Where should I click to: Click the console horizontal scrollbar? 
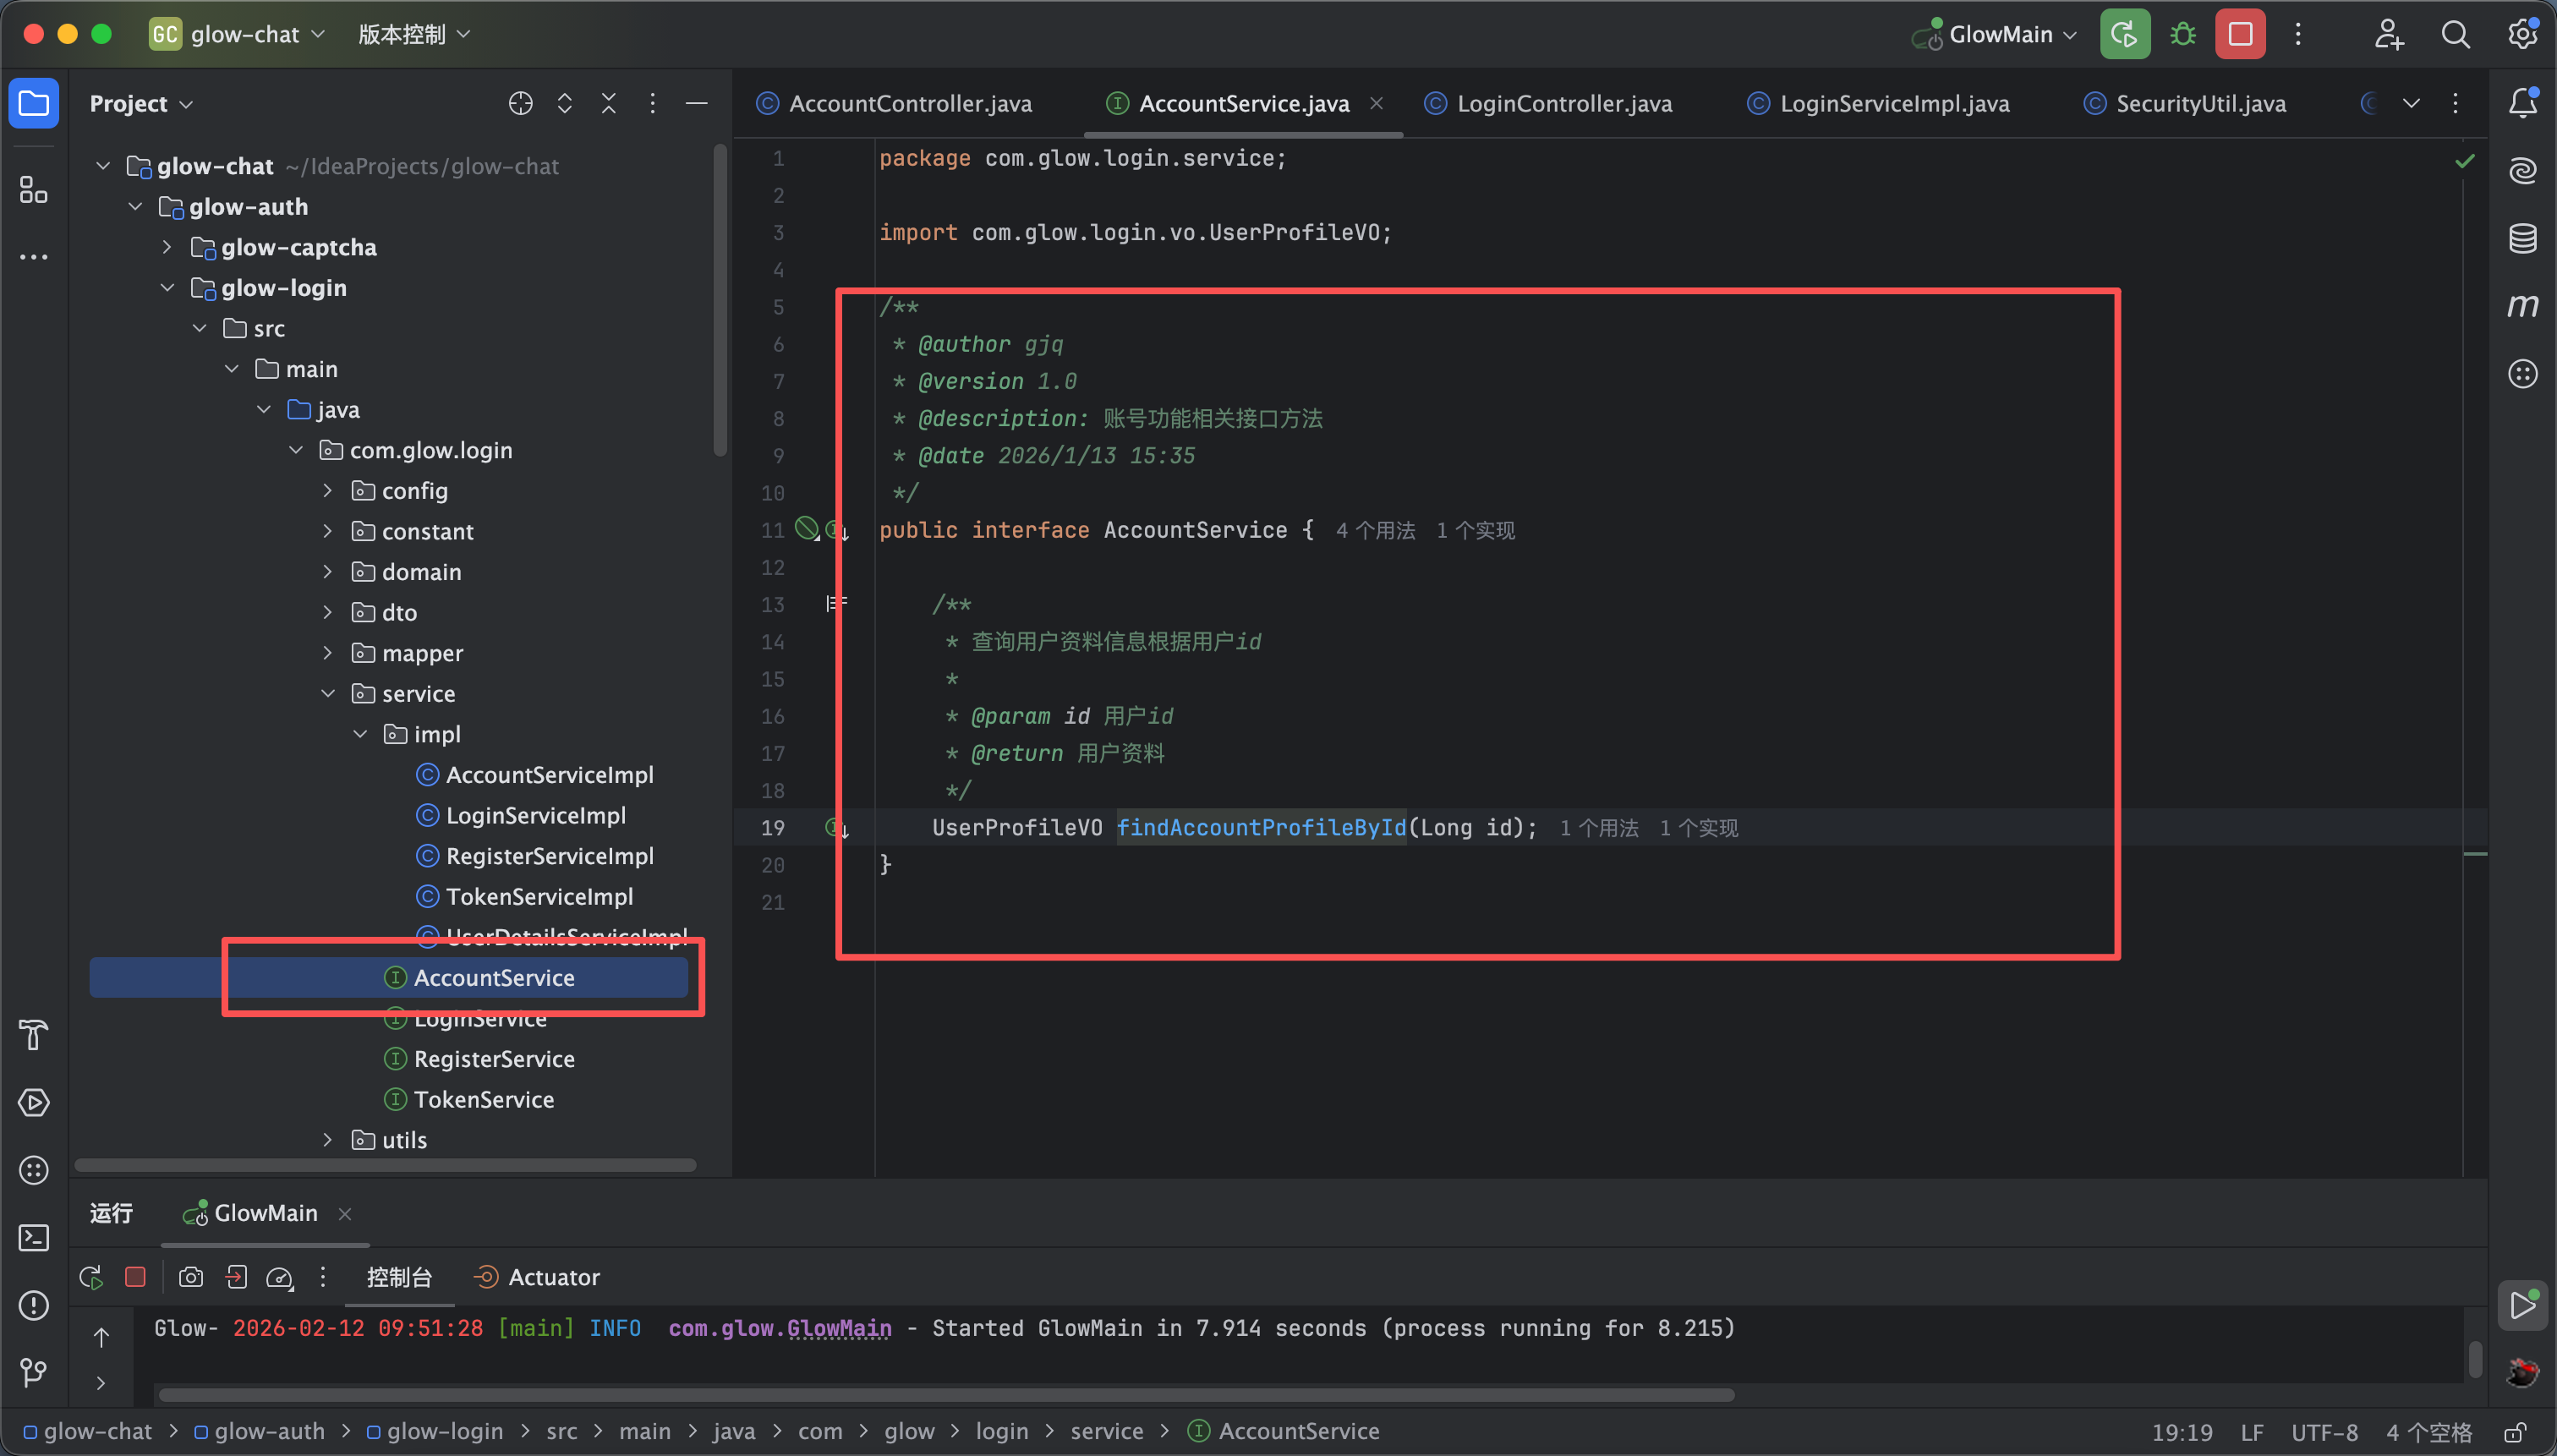[x=945, y=1395]
